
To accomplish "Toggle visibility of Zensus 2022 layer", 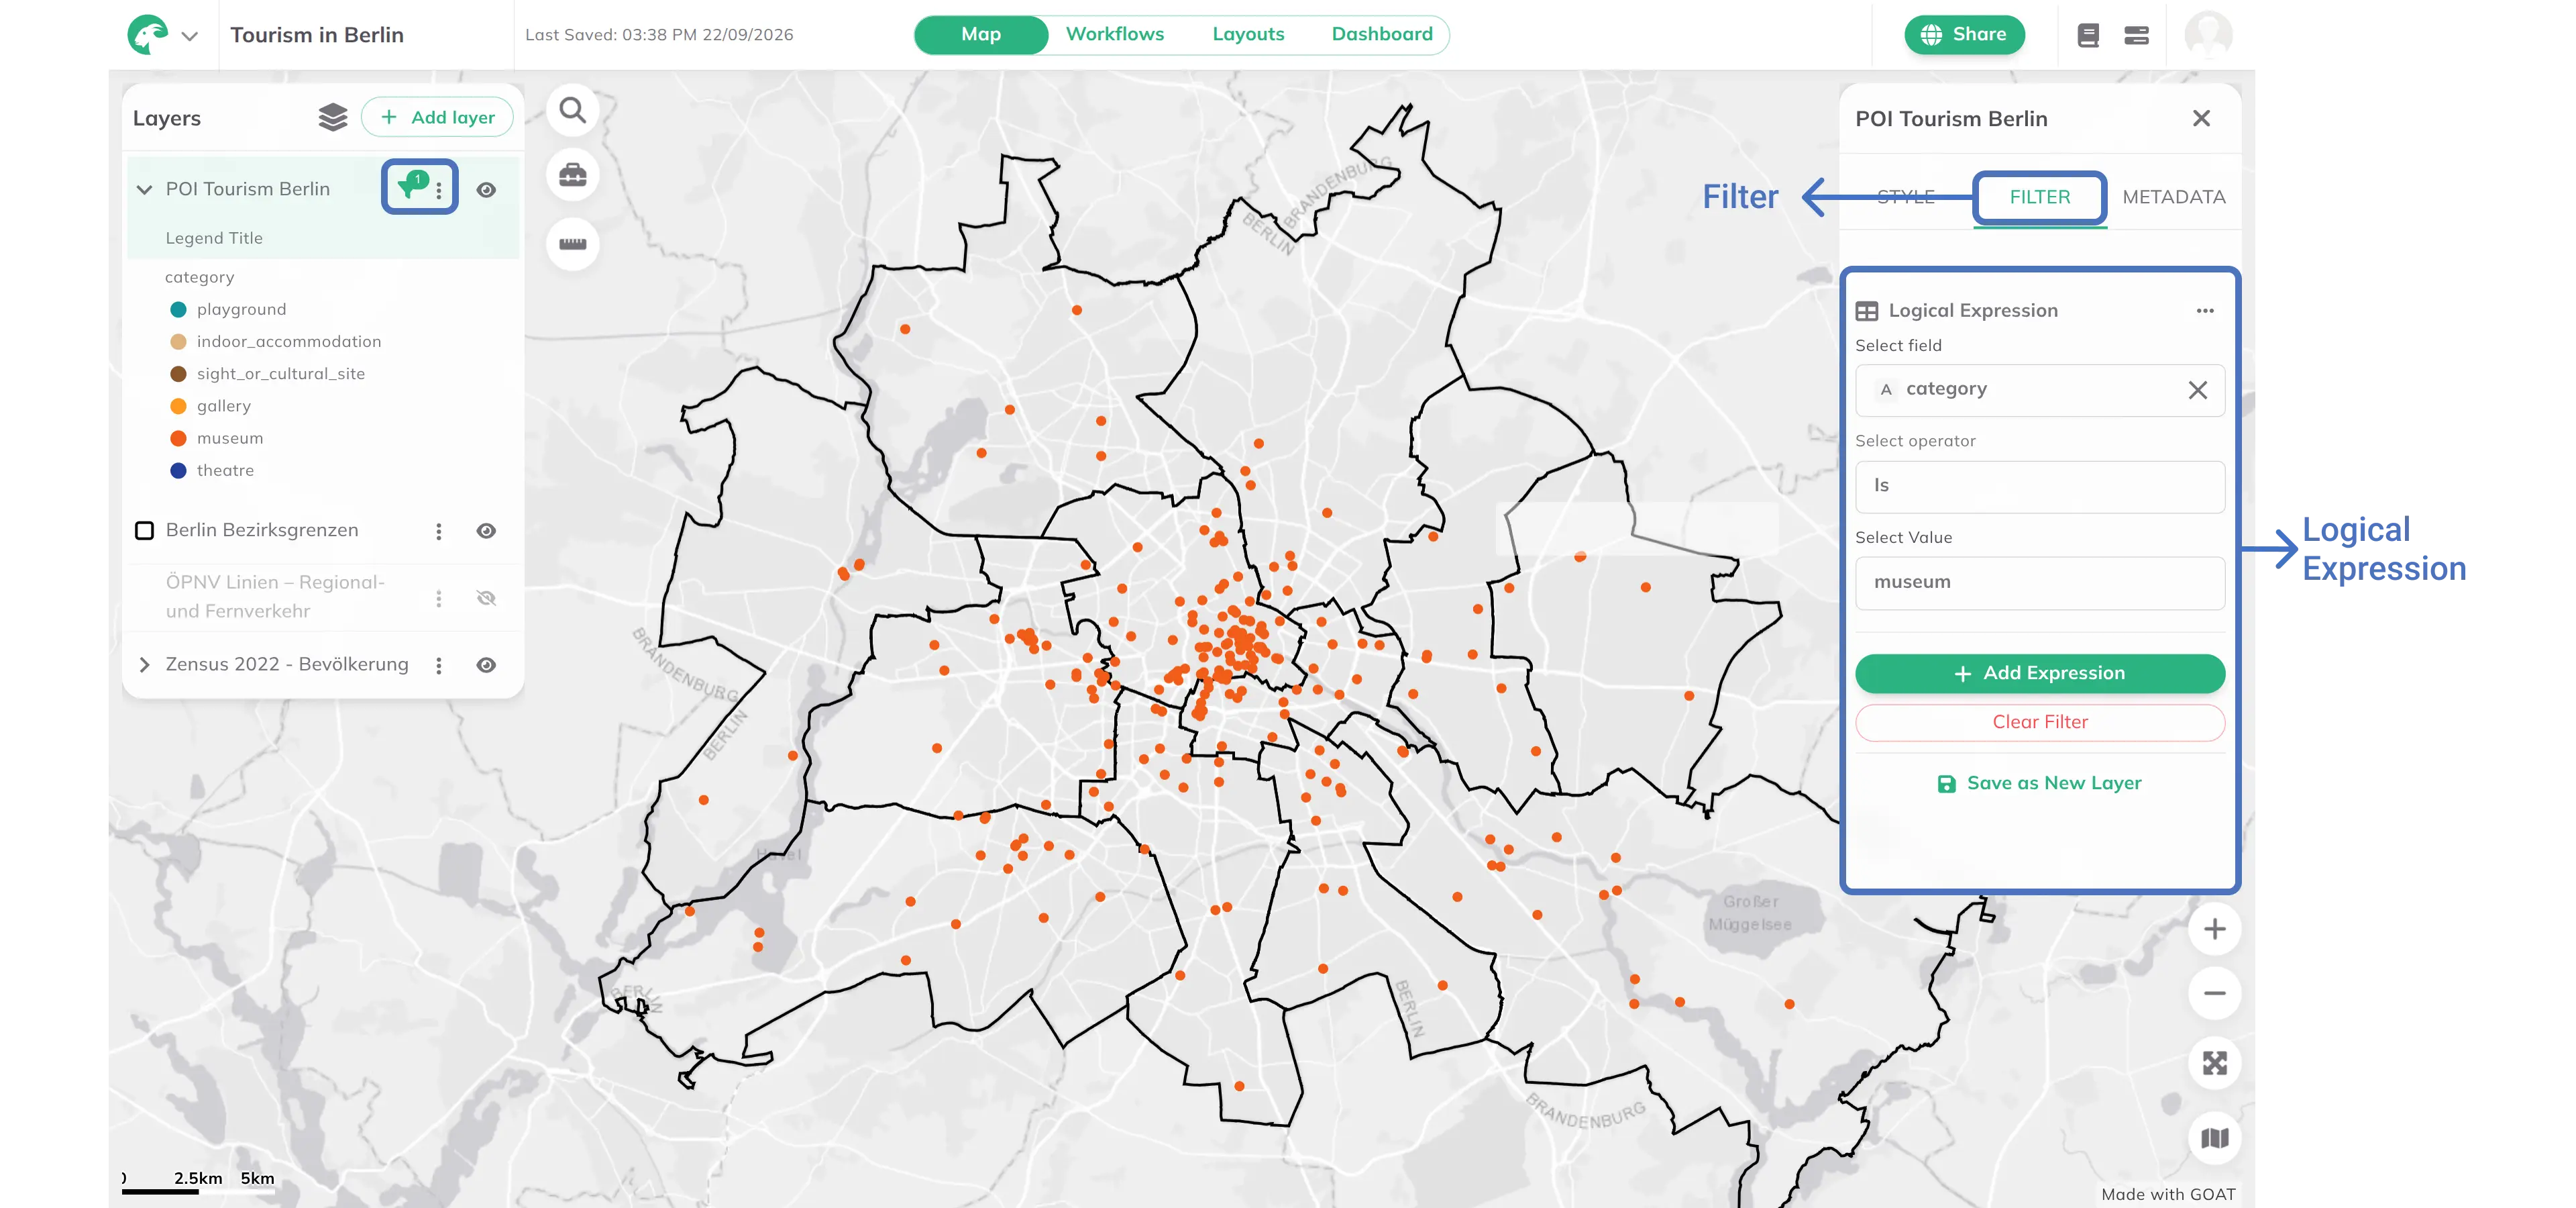I will (x=486, y=665).
